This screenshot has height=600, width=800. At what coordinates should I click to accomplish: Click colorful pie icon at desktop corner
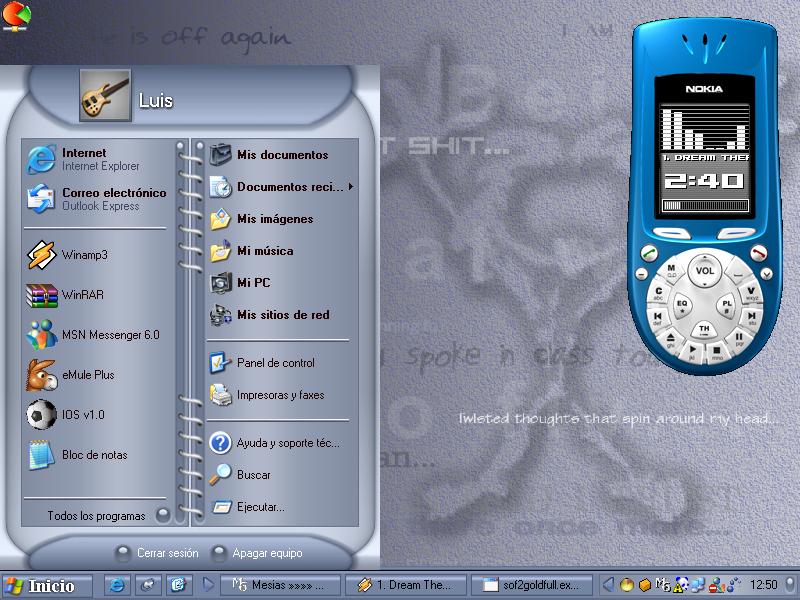(16, 16)
